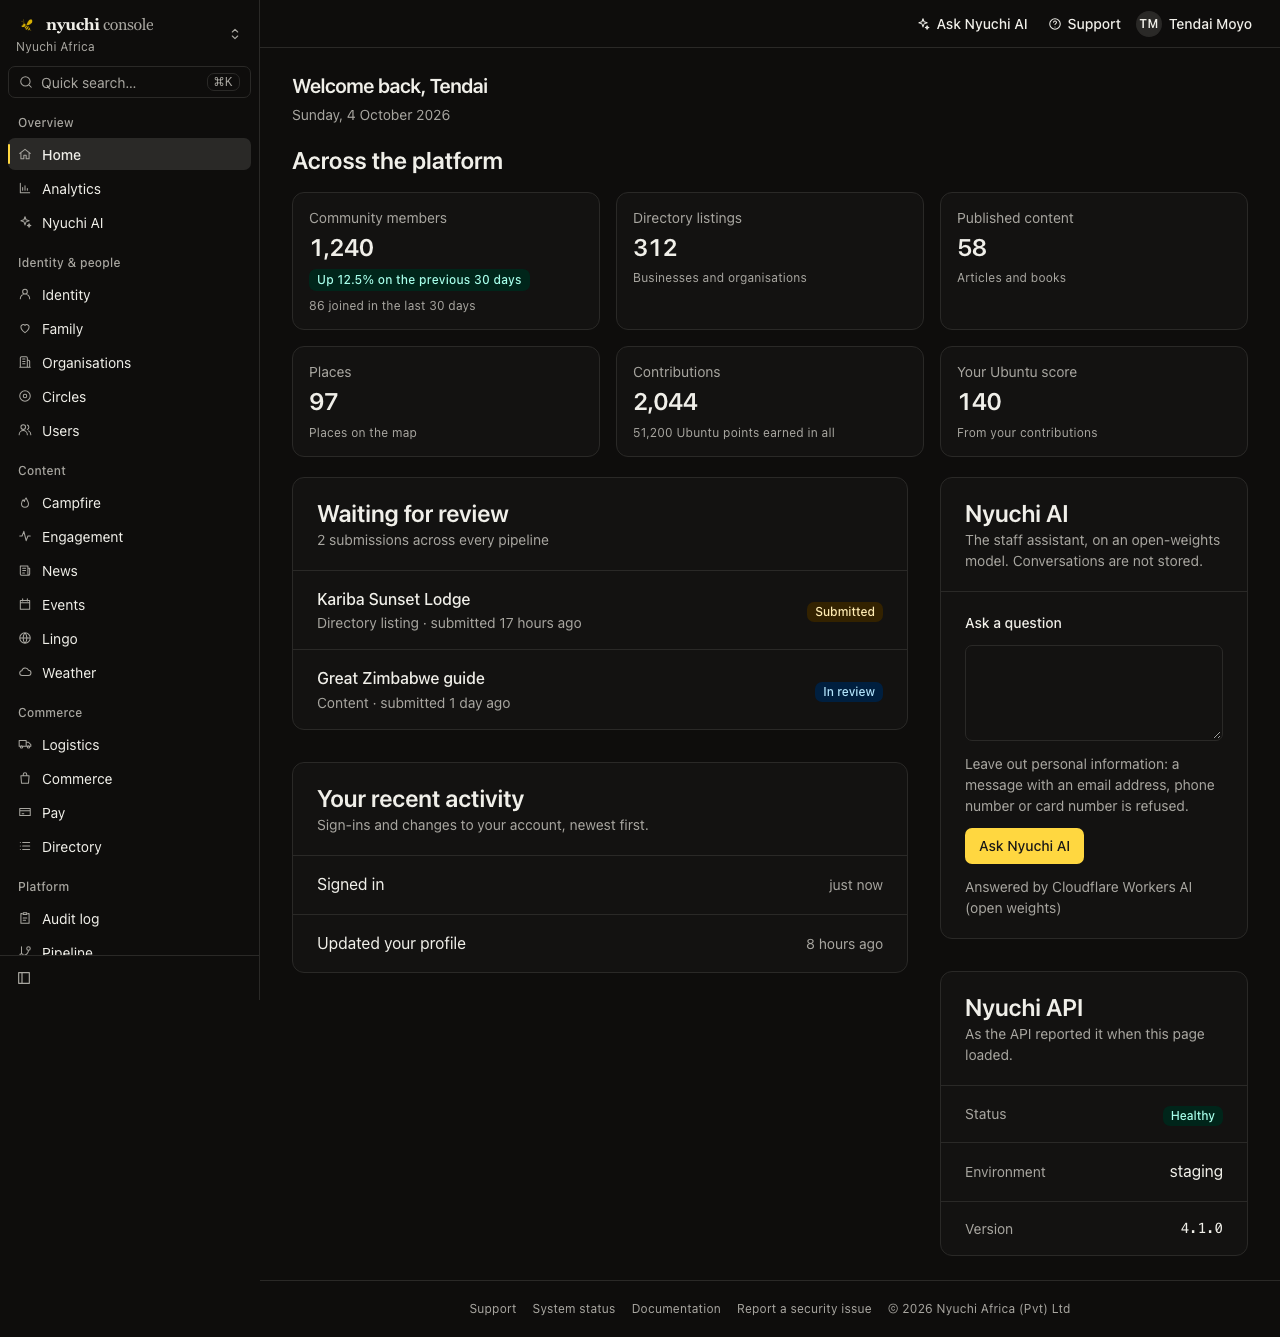This screenshot has width=1280, height=1337.
Task: Click the Community members card
Action: click(446, 261)
